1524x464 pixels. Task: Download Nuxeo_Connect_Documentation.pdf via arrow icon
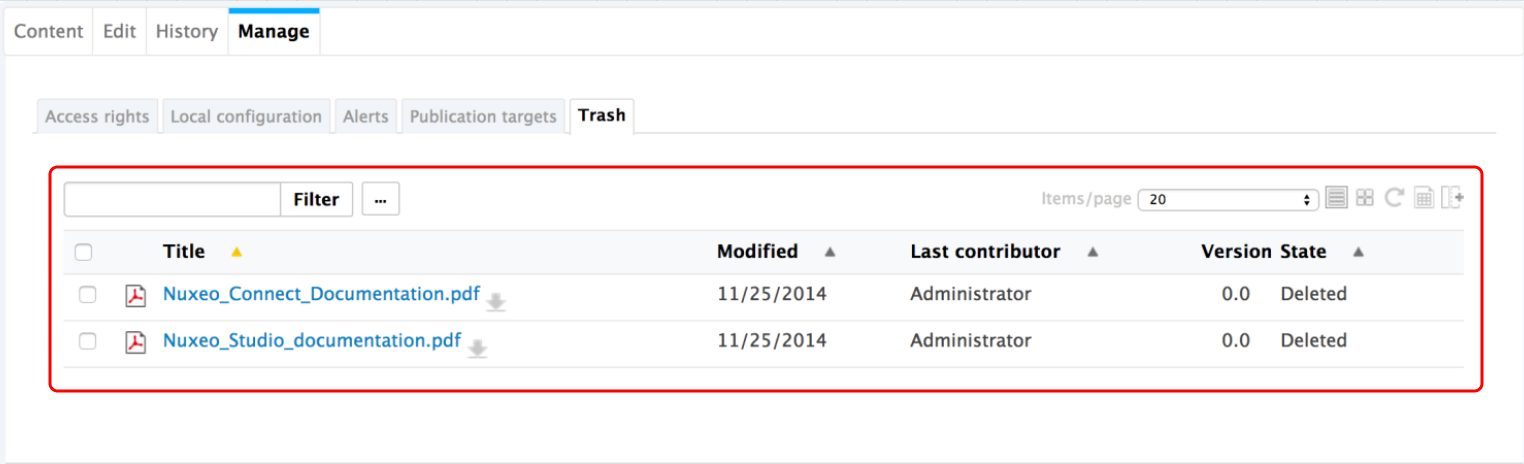click(496, 302)
